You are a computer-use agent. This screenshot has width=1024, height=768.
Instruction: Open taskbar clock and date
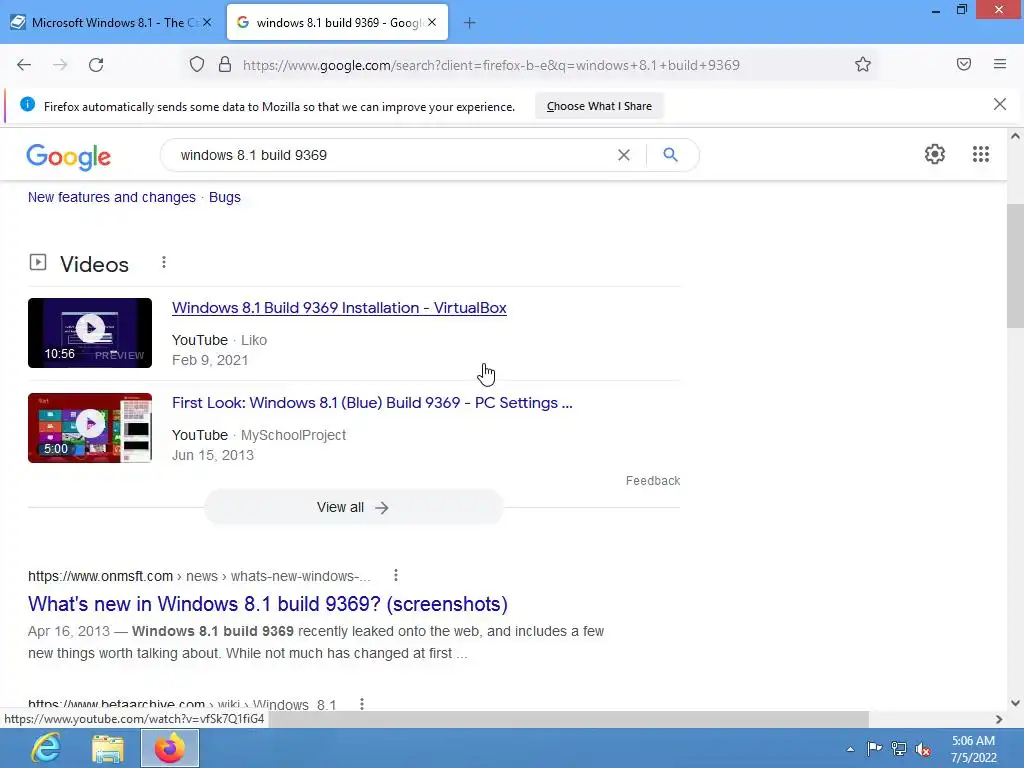click(x=973, y=749)
